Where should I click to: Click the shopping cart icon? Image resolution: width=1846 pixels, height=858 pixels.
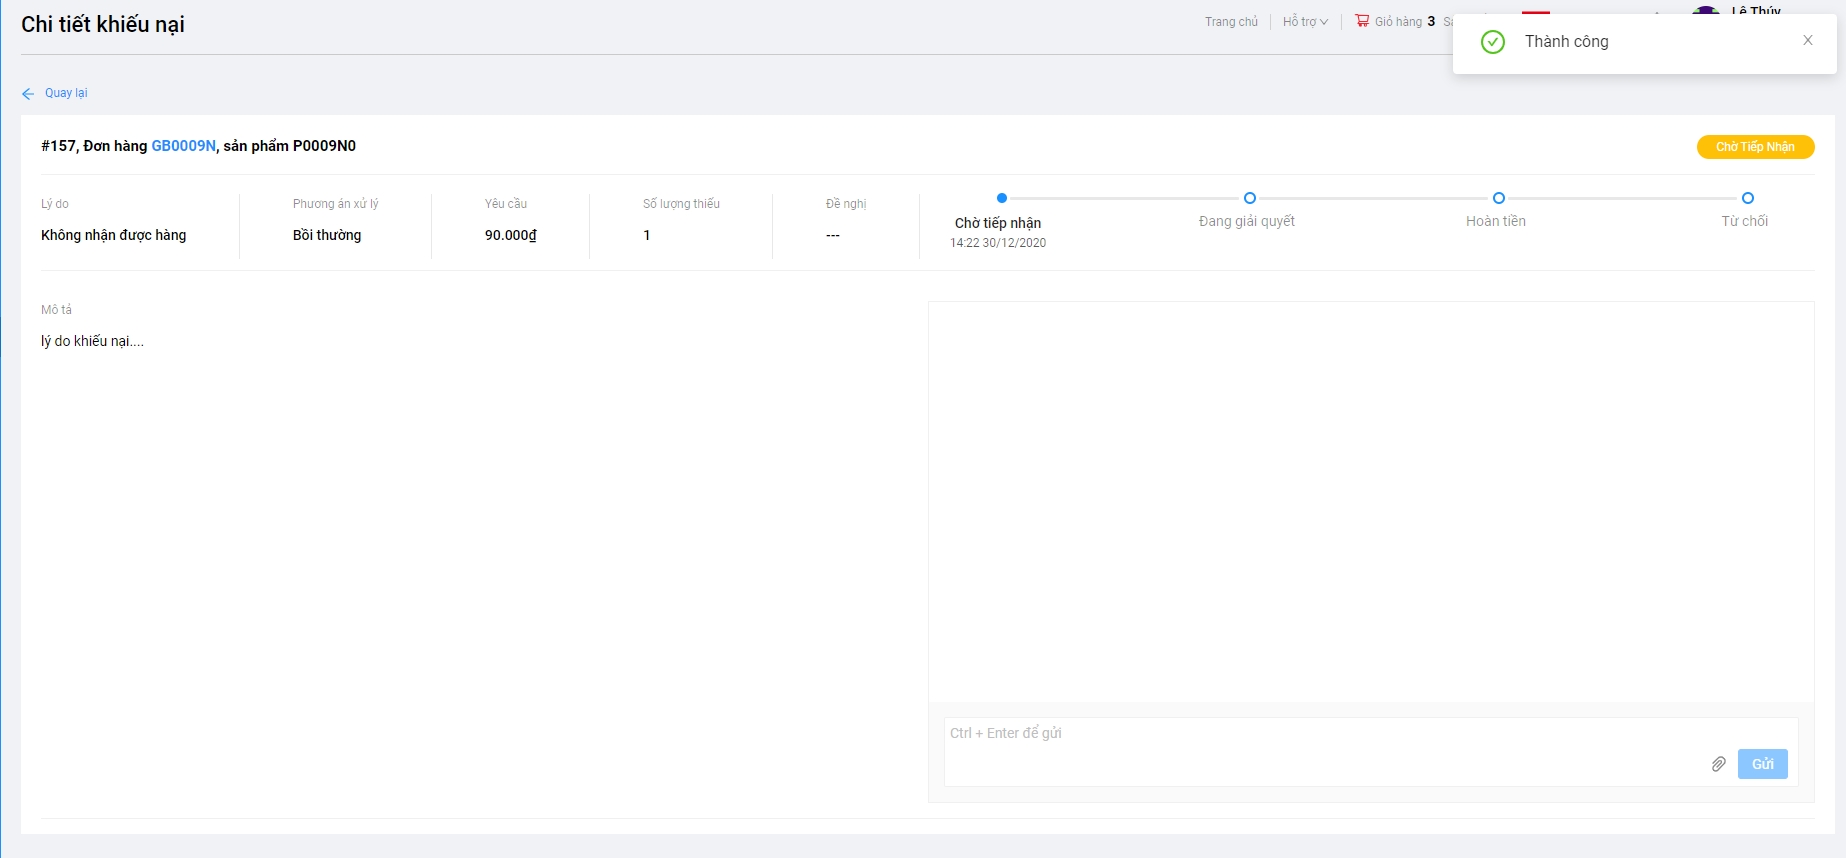[1362, 21]
